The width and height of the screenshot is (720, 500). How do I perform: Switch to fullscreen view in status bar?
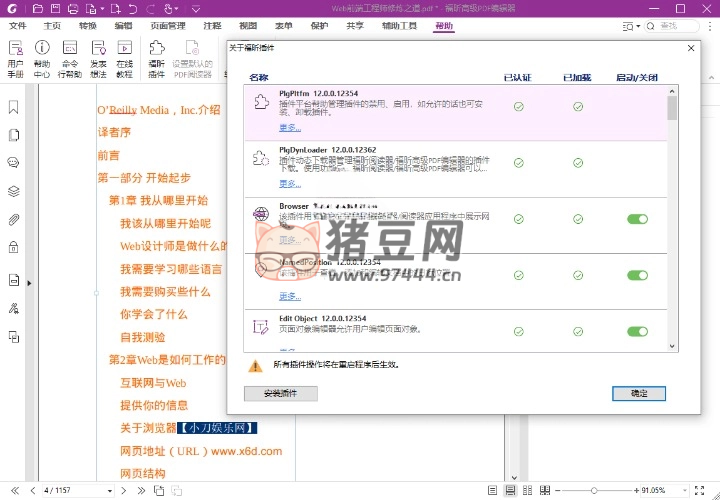click(698, 491)
